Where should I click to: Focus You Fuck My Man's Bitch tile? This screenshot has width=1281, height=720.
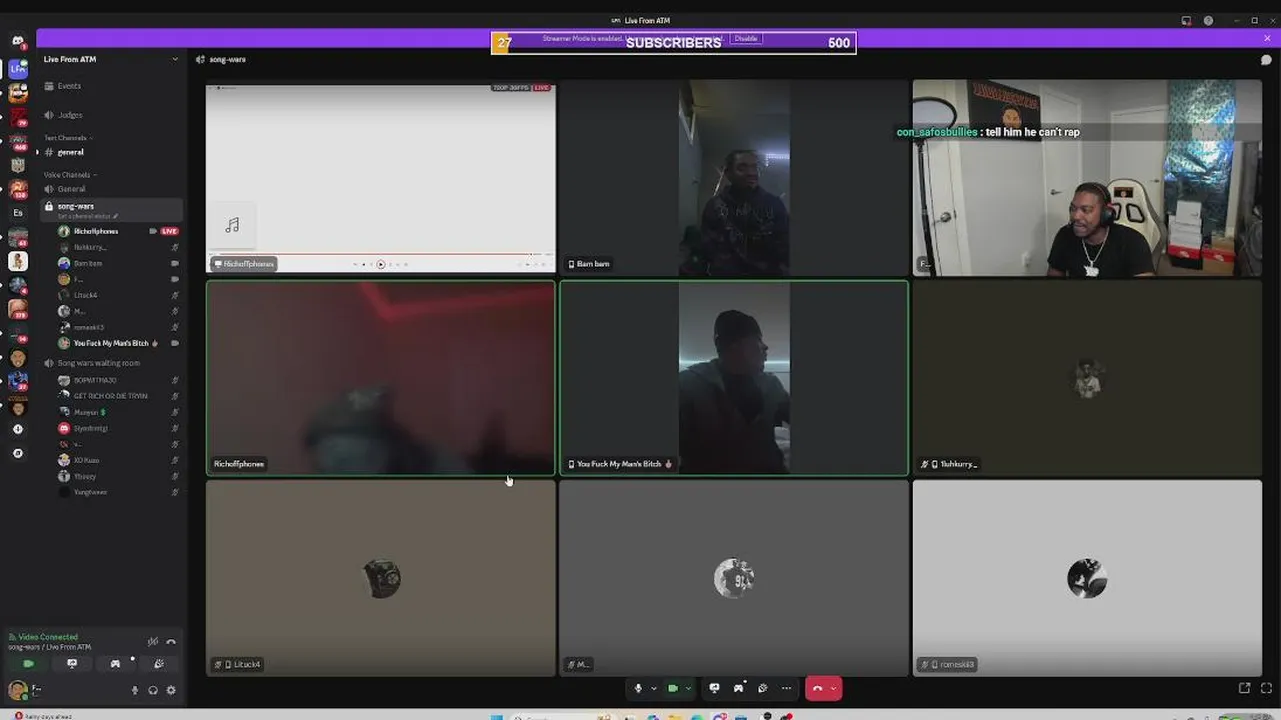click(734, 377)
